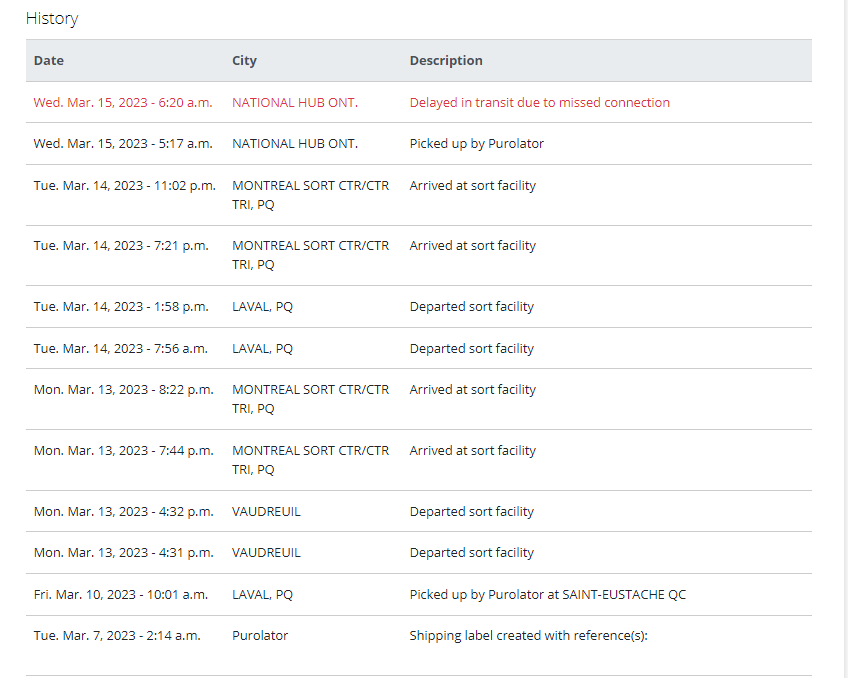Click VAUDREUIL in the 4:32 p.m. row
Viewport: 848px width, 678px height.
pos(266,511)
